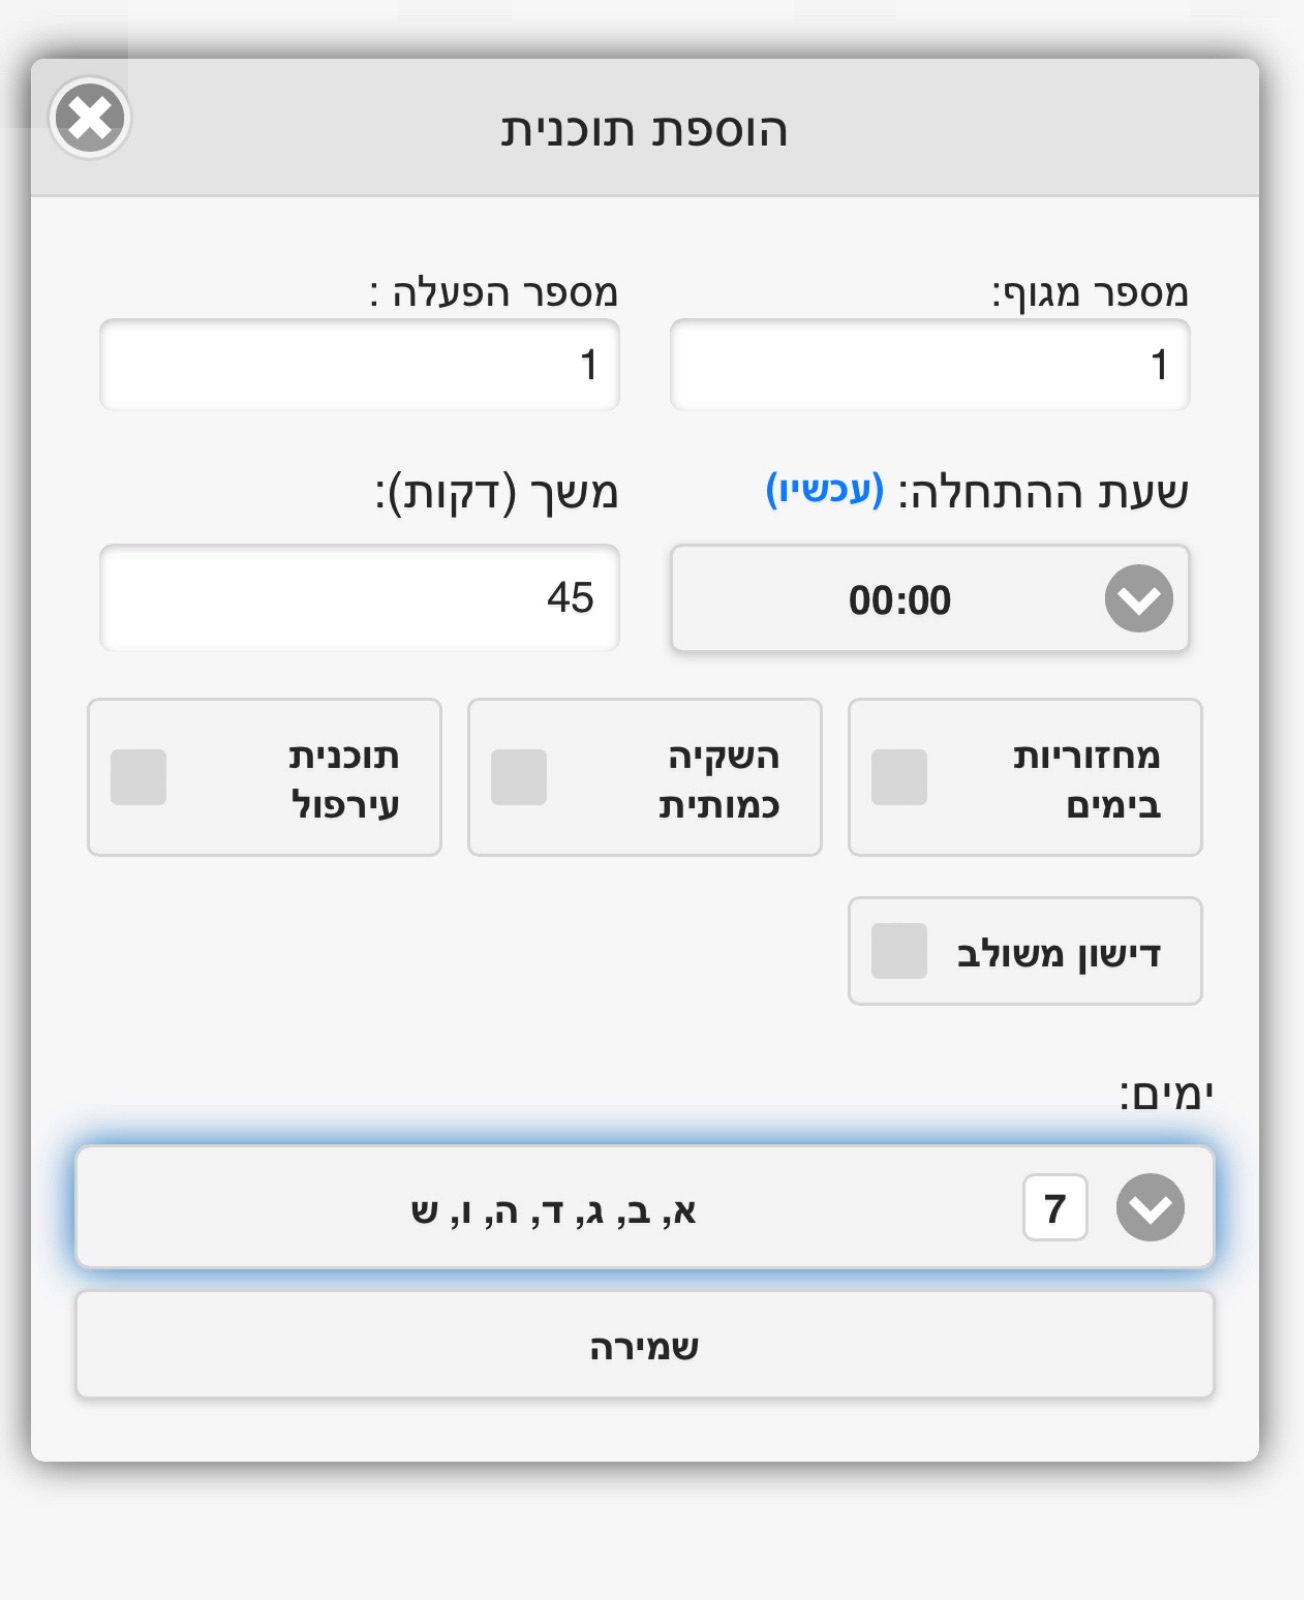Close the הוספת תוכנית dialog with X icon
Screen dimensions: 1304x1600
(x=90, y=118)
